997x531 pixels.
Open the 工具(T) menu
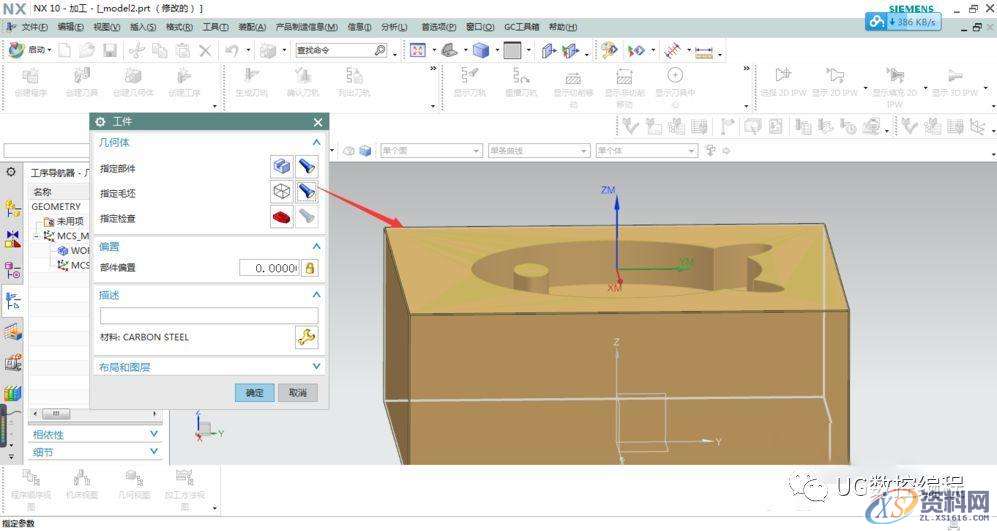(216, 27)
